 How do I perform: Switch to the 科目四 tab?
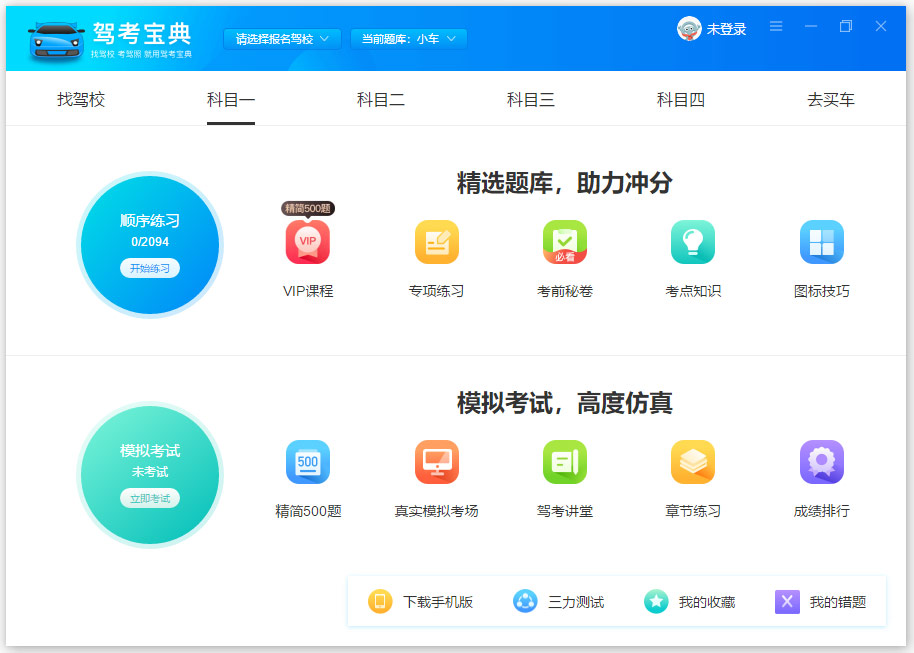[x=680, y=100]
